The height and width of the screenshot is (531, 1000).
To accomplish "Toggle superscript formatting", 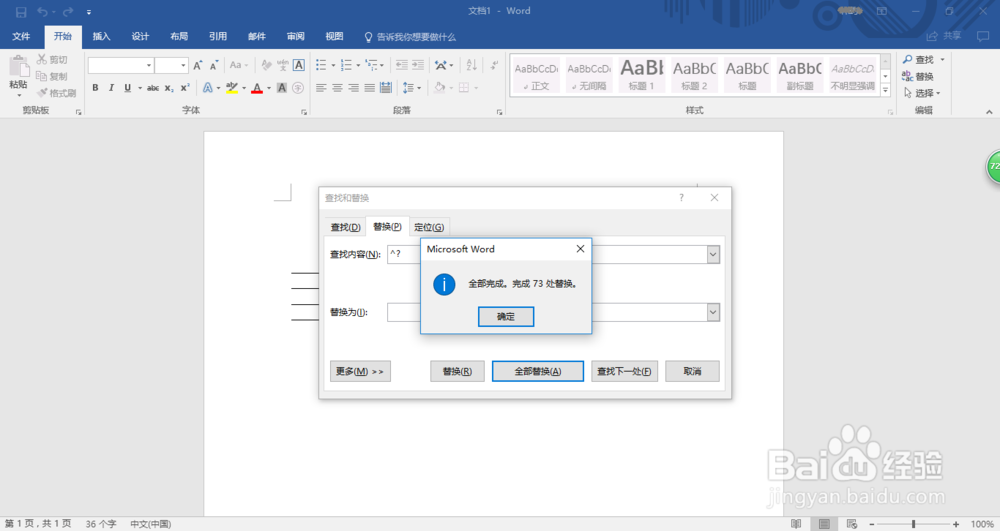I will pos(185,88).
